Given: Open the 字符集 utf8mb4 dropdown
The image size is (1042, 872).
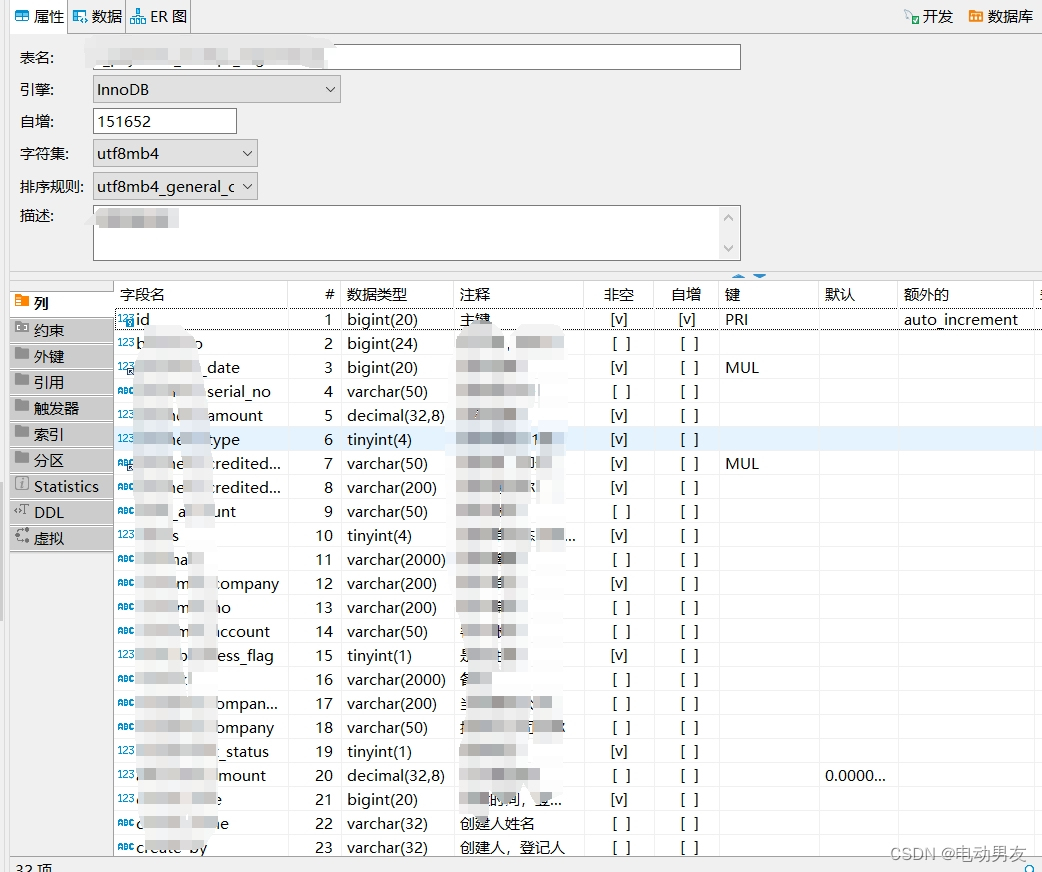Looking at the screenshot, I should pos(175,154).
